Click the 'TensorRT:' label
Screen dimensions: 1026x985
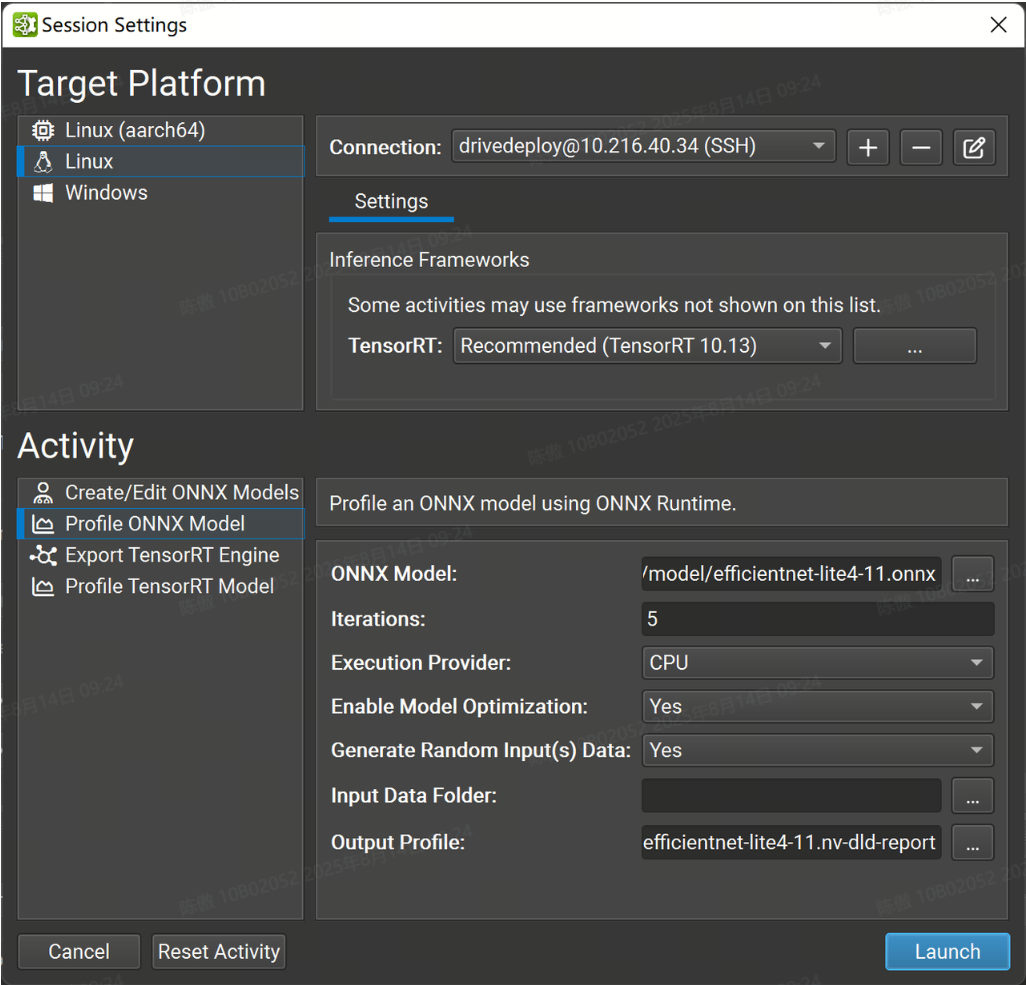pyautogui.click(x=395, y=346)
